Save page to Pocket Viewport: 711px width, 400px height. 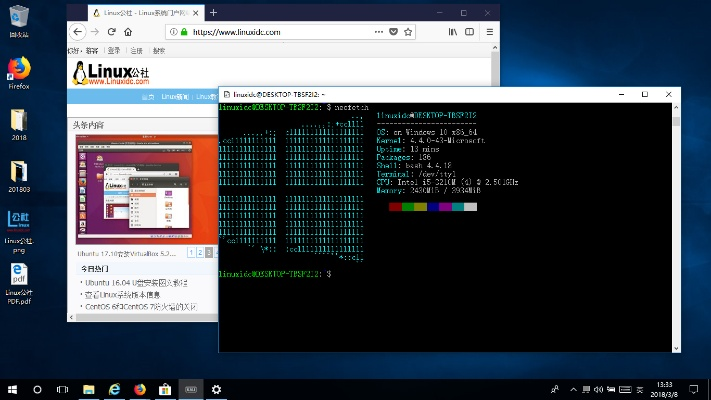pos(393,32)
